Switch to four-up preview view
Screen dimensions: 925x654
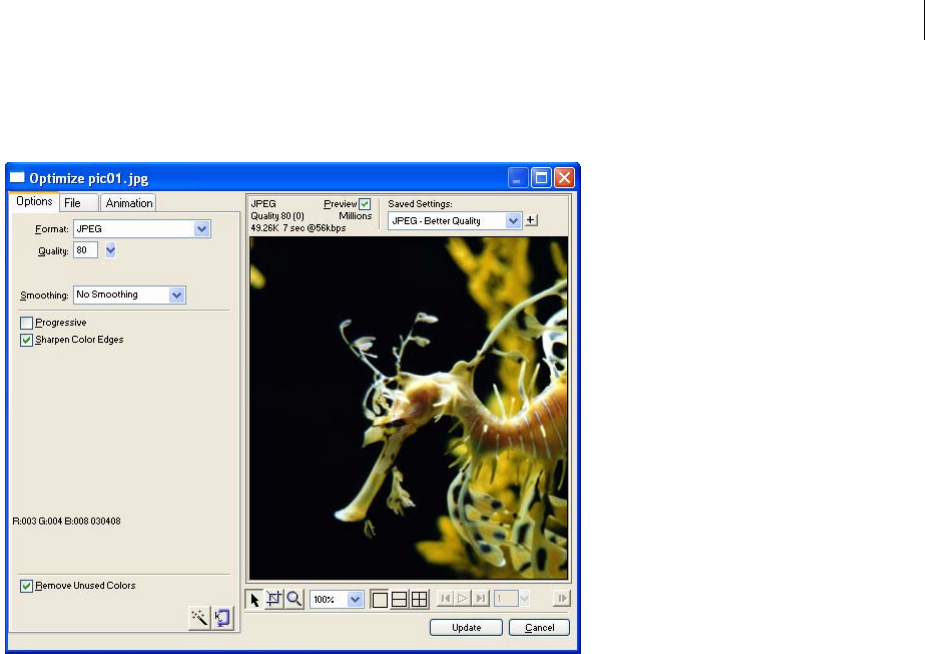click(x=419, y=600)
